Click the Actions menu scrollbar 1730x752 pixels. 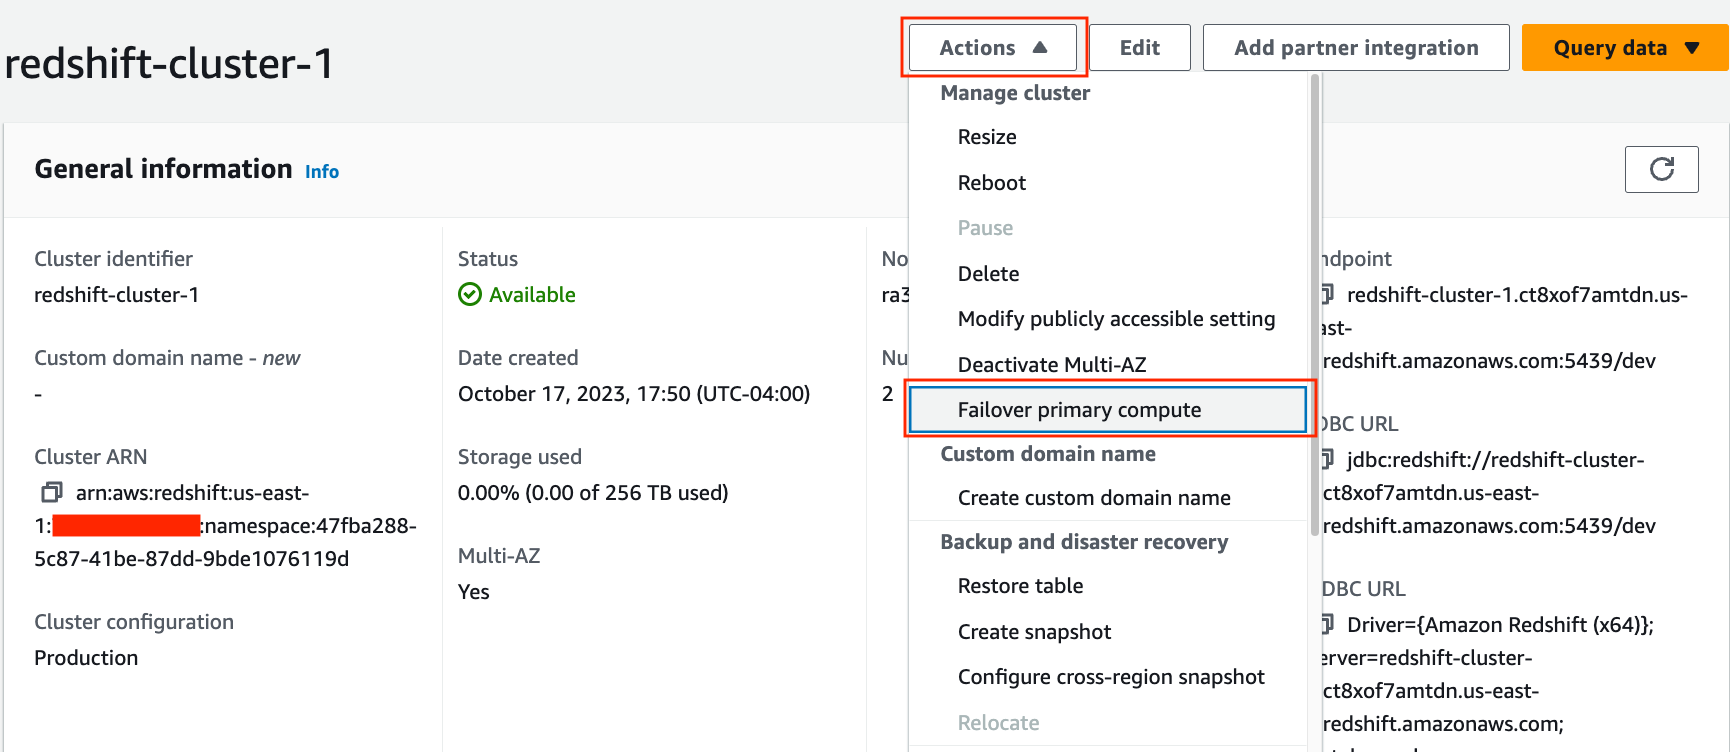click(x=1314, y=300)
